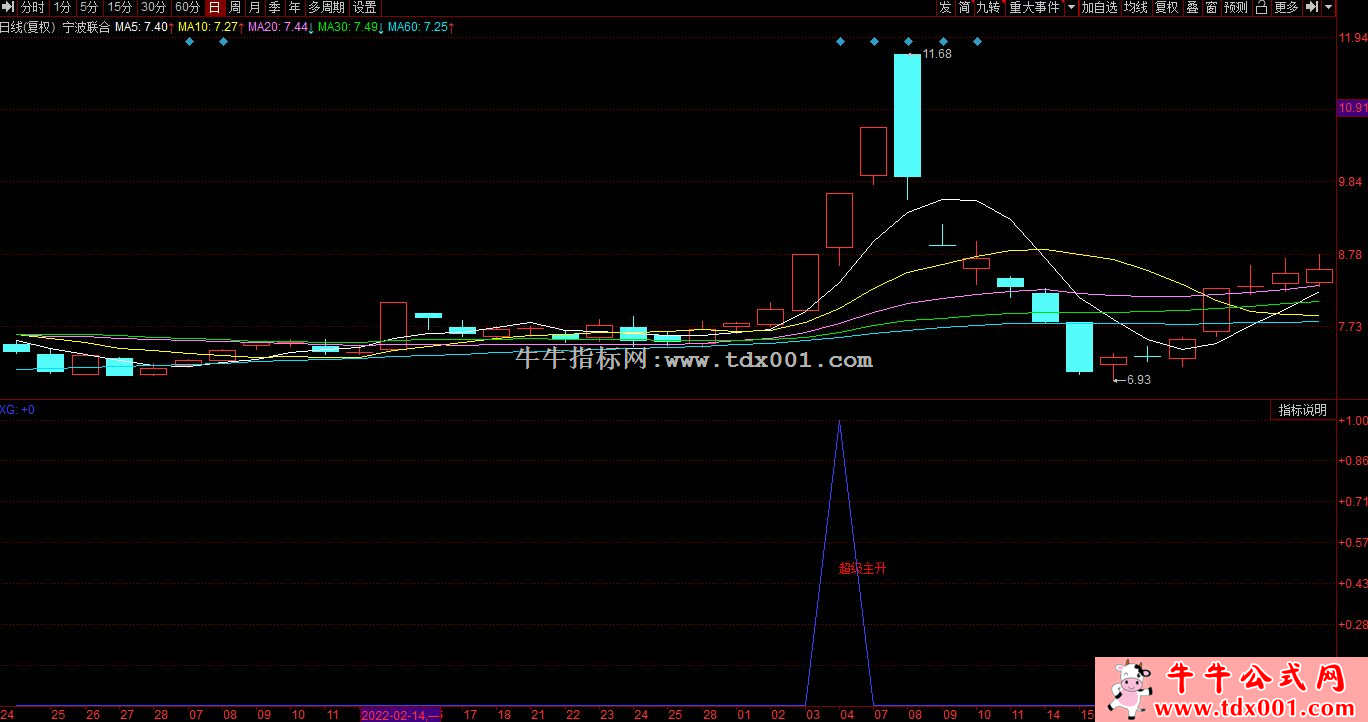Toggle 复权 price adjustment
This screenshot has width=1368, height=722.
point(1166,7)
